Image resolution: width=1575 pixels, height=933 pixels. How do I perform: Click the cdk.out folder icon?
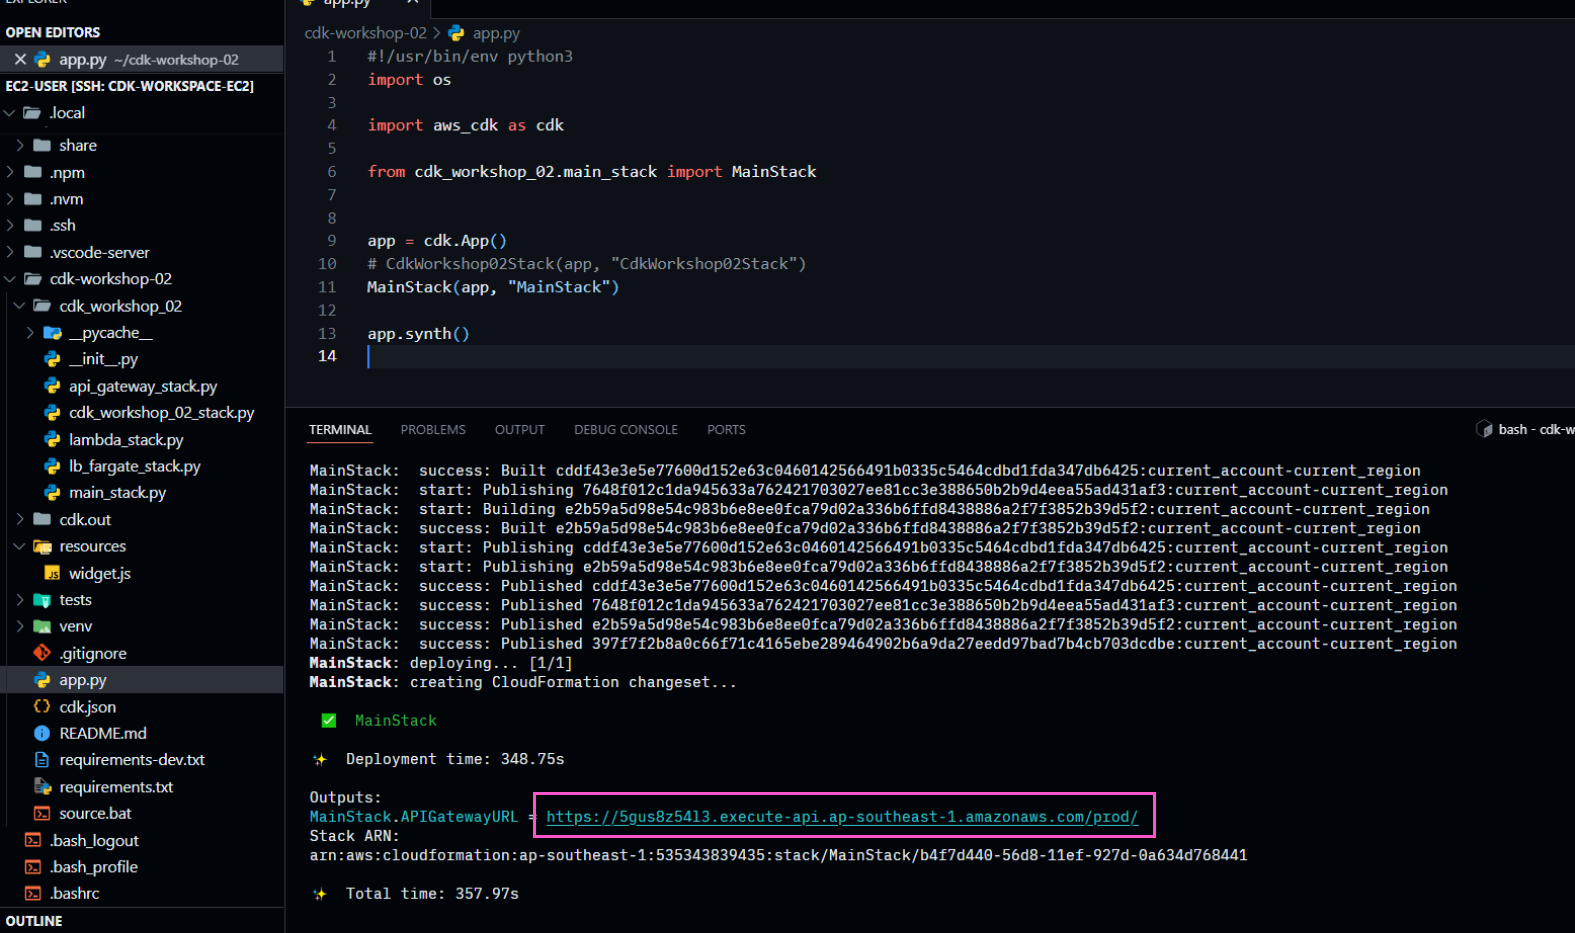(42, 519)
